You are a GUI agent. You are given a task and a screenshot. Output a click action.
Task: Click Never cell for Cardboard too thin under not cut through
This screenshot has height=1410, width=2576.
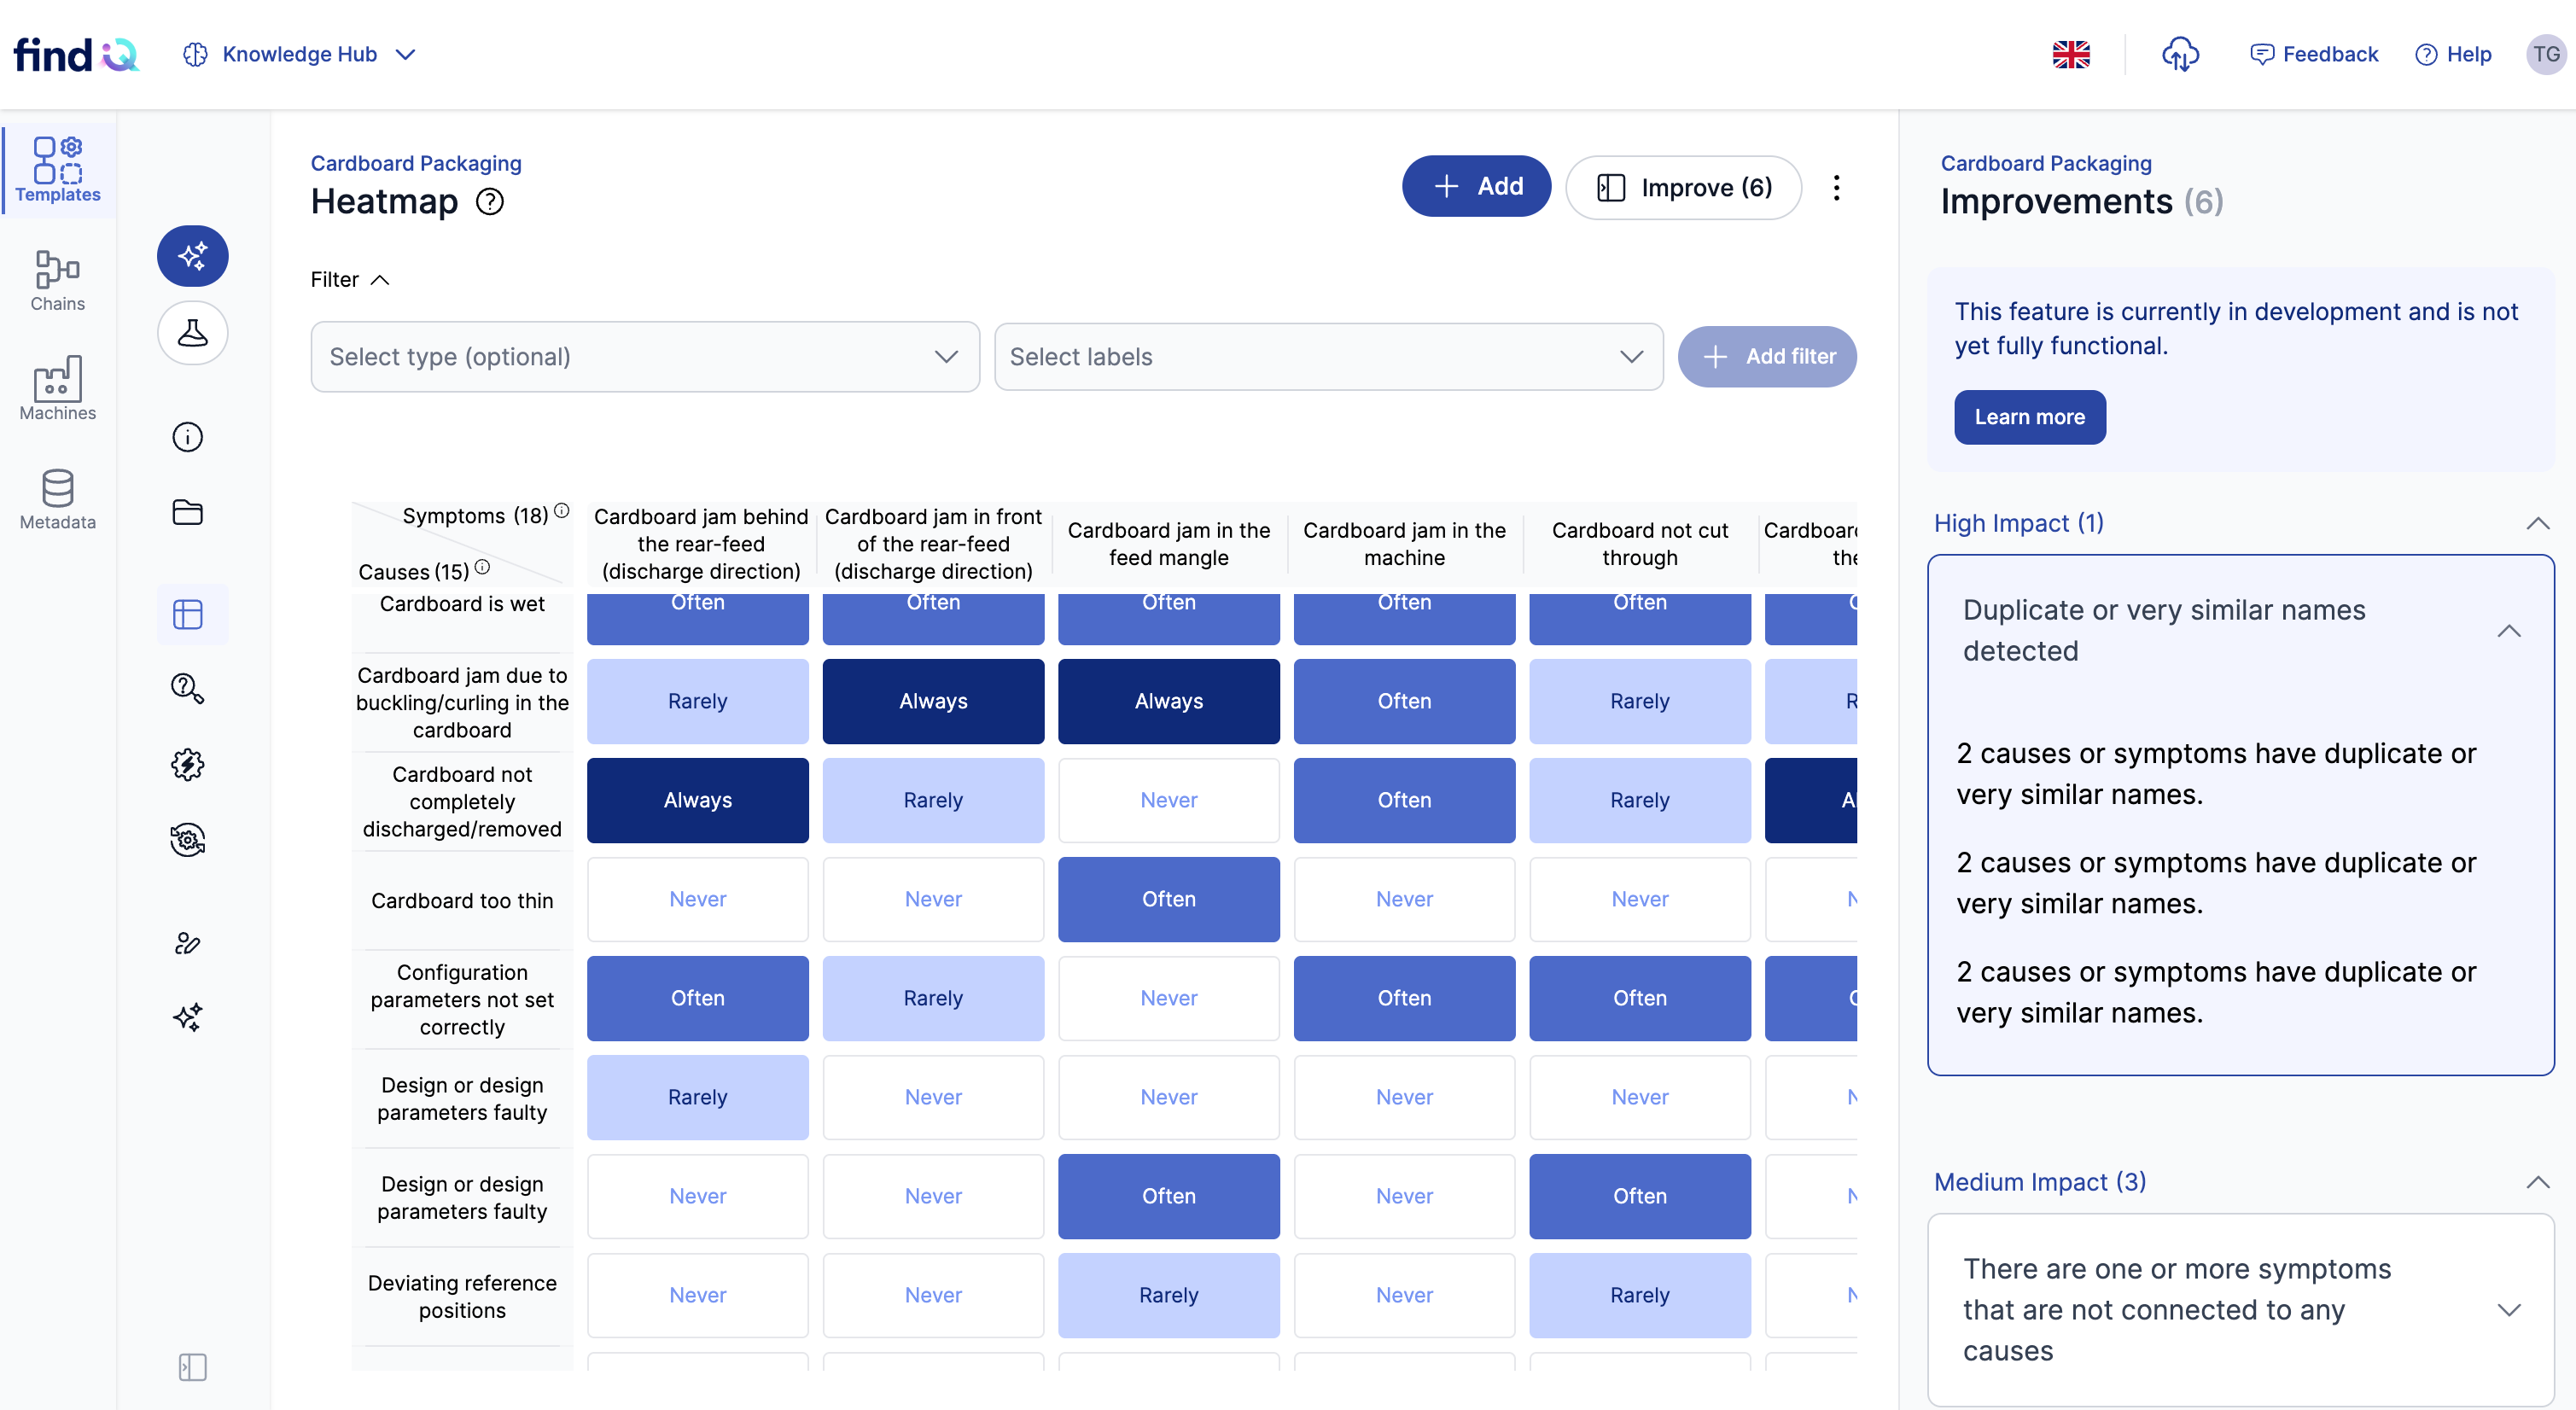point(1640,899)
